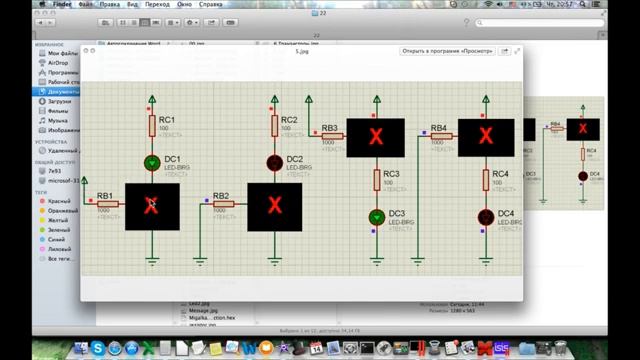Open the arrange-by dropdown in toolbar
The width and height of the screenshot is (640, 360).
point(173,23)
